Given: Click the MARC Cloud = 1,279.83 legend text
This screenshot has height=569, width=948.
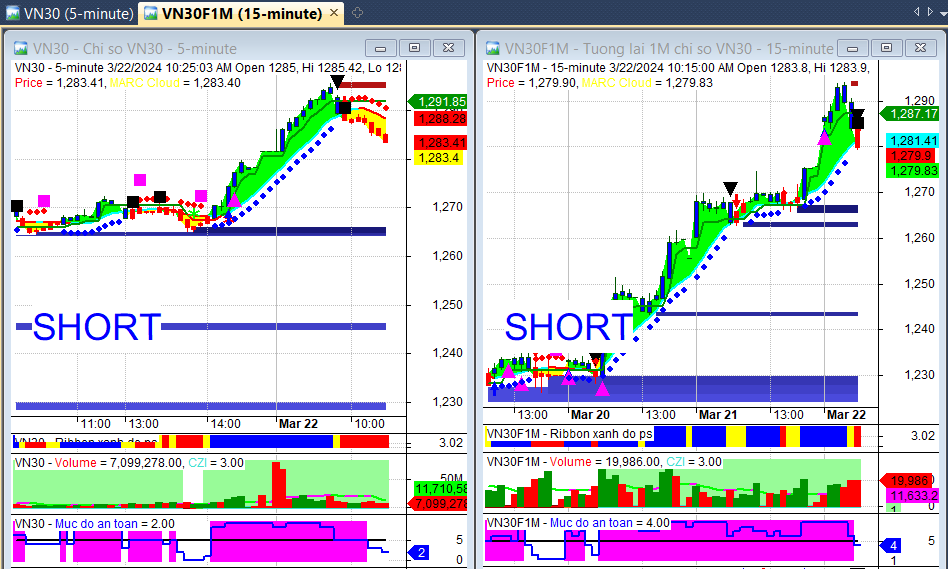Looking at the screenshot, I should point(647,83).
